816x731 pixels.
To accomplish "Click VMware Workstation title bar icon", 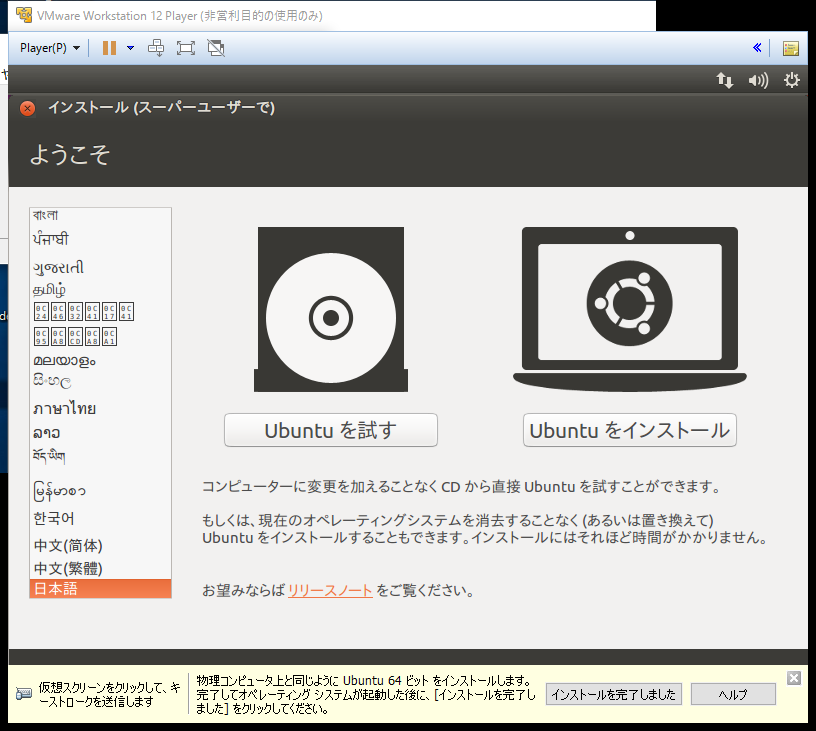I will (23, 15).
